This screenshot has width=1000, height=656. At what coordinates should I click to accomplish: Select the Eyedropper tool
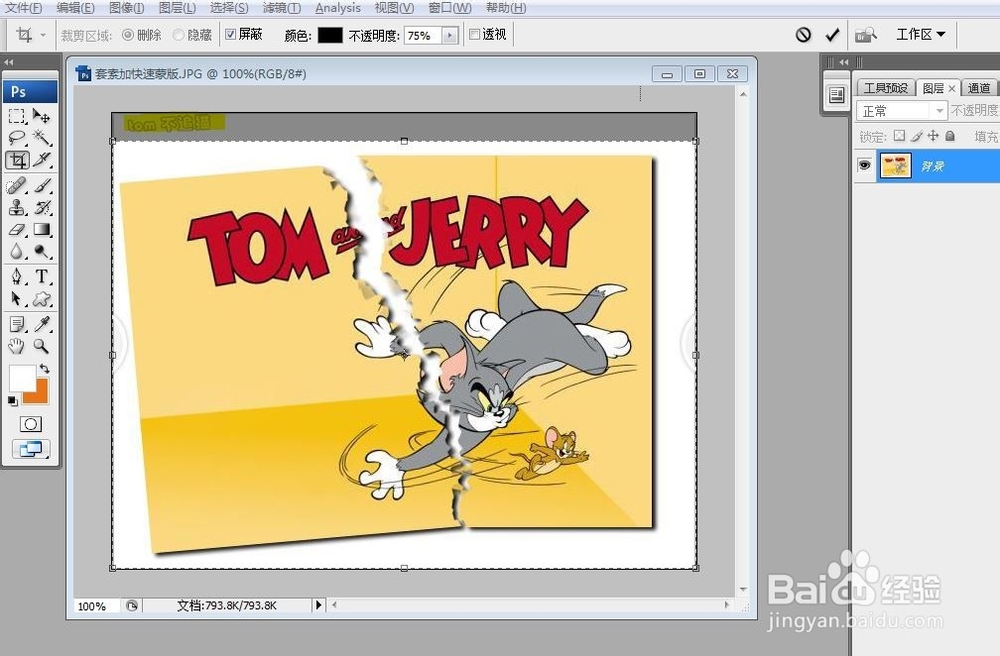[x=41, y=324]
